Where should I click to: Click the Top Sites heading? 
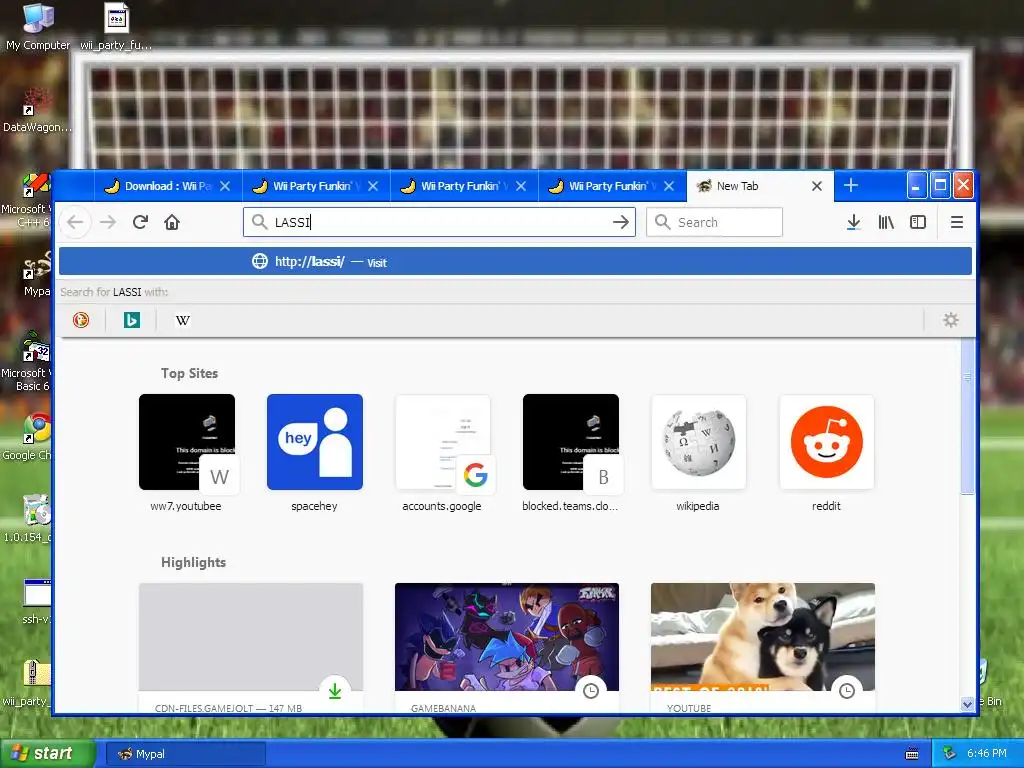[189, 374]
